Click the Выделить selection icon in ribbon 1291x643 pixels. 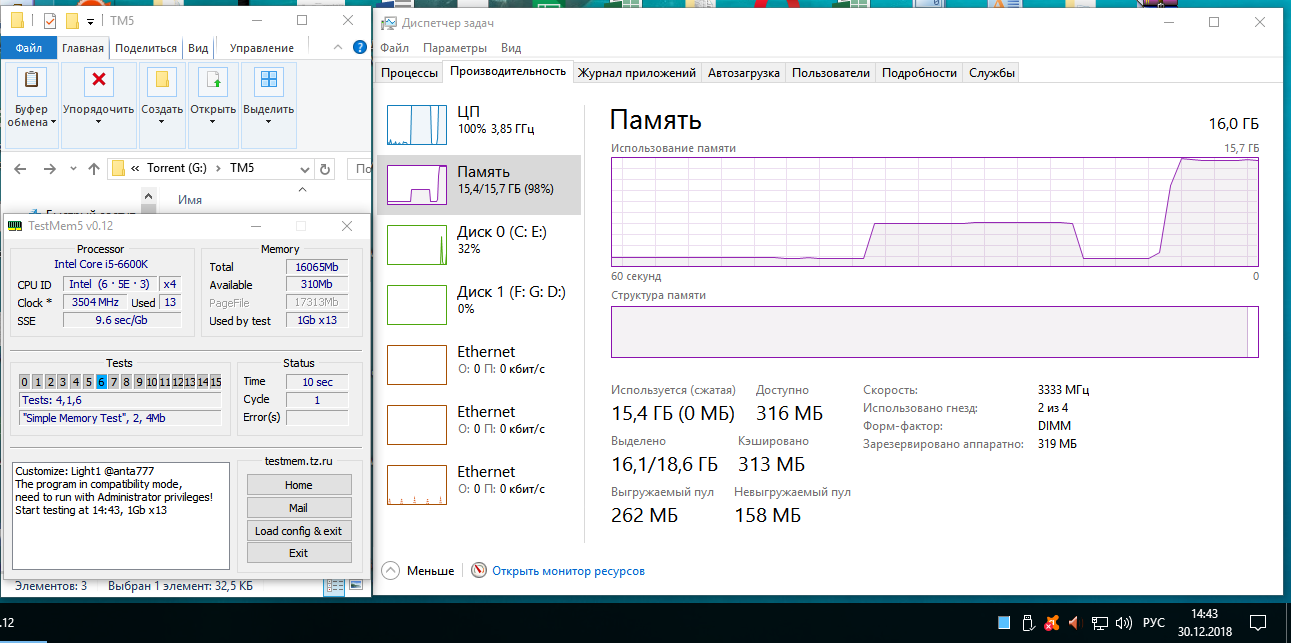pyautogui.click(x=268, y=81)
